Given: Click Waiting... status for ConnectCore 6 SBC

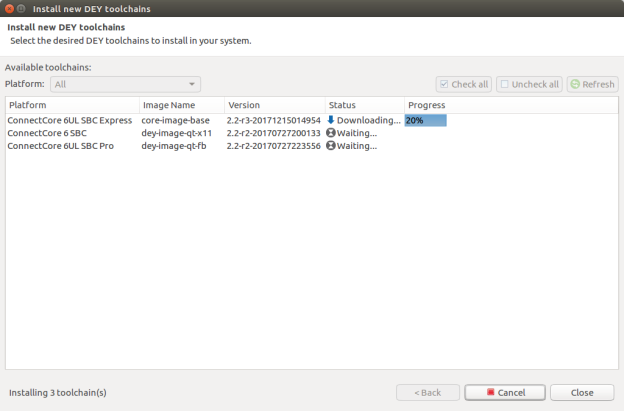Looking at the screenshot, I should tap(357, 133).
